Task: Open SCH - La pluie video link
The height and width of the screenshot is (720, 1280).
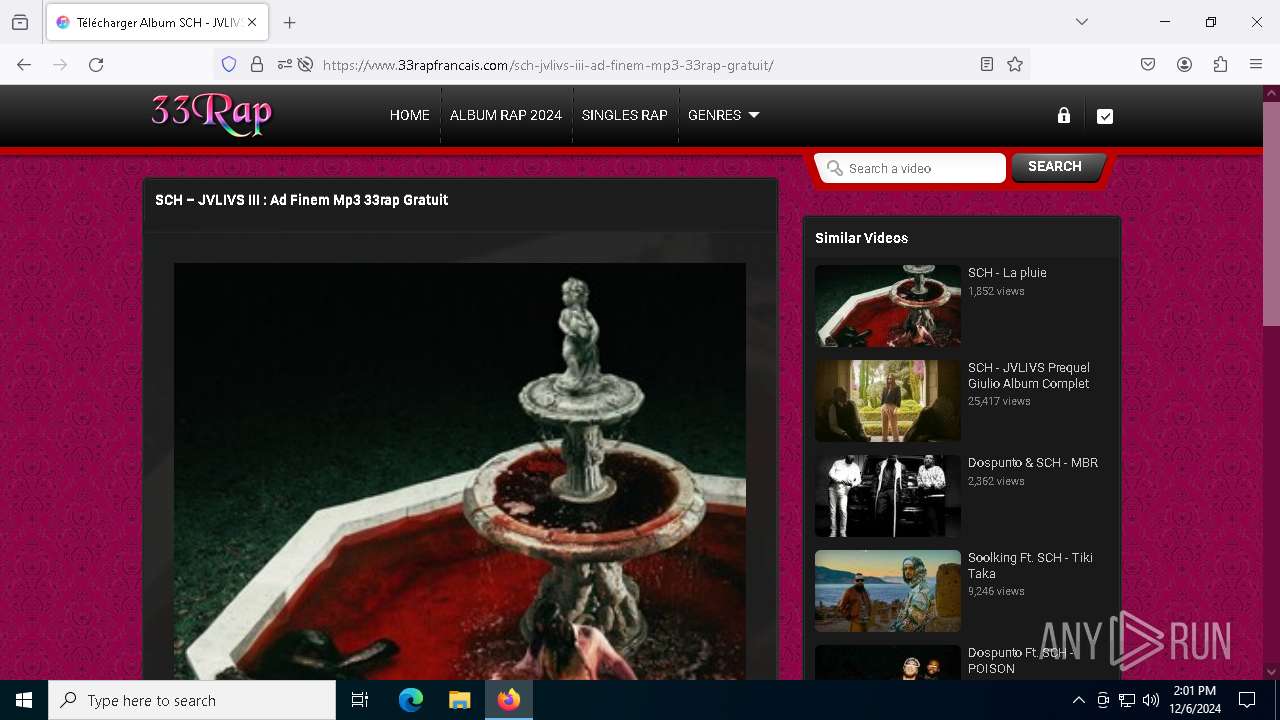Action: 1007,272
